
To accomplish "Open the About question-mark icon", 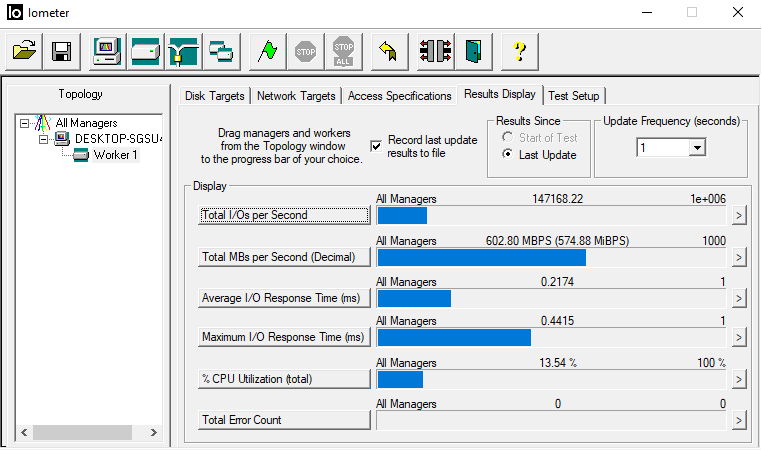I will pyautogui.click(x=520, y=51).
